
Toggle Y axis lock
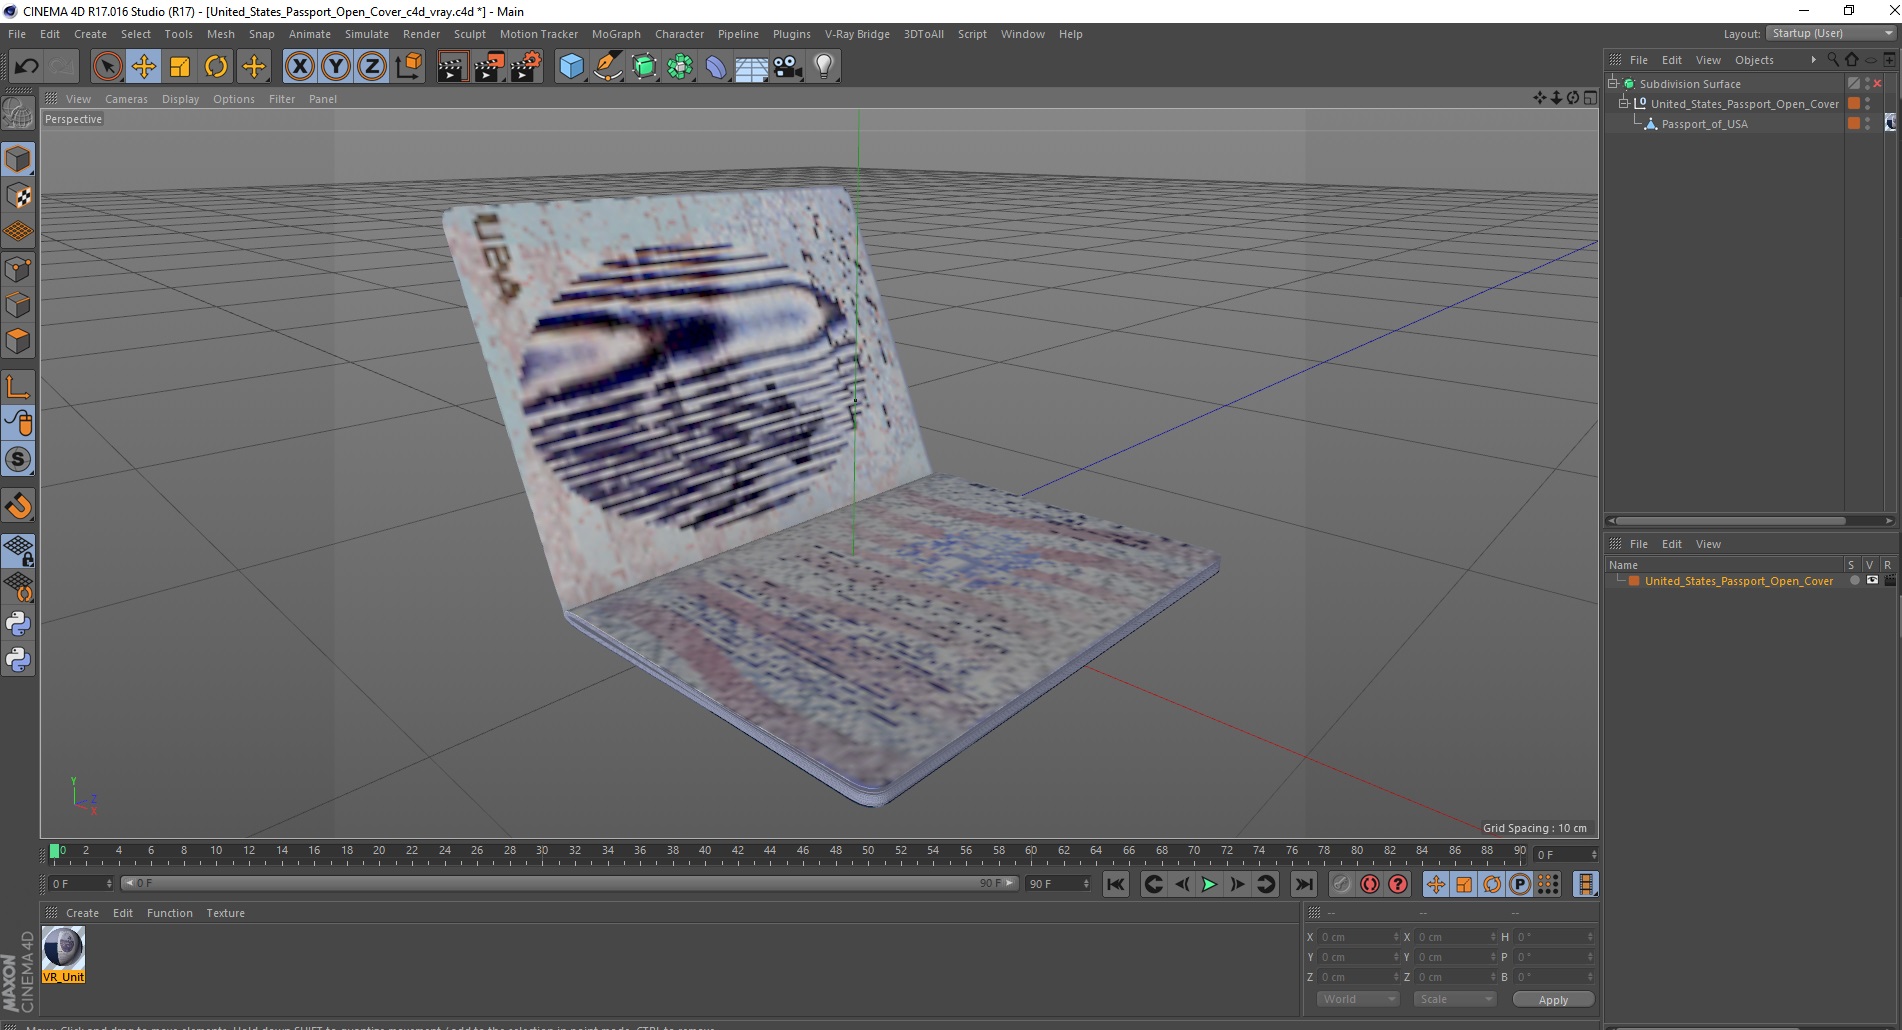tap(336, 67)
